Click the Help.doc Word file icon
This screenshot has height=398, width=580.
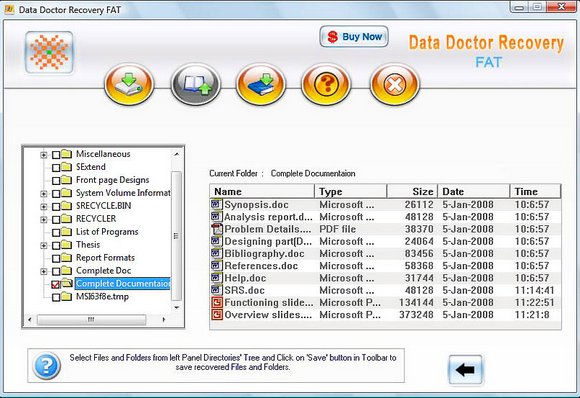[216, 278]
